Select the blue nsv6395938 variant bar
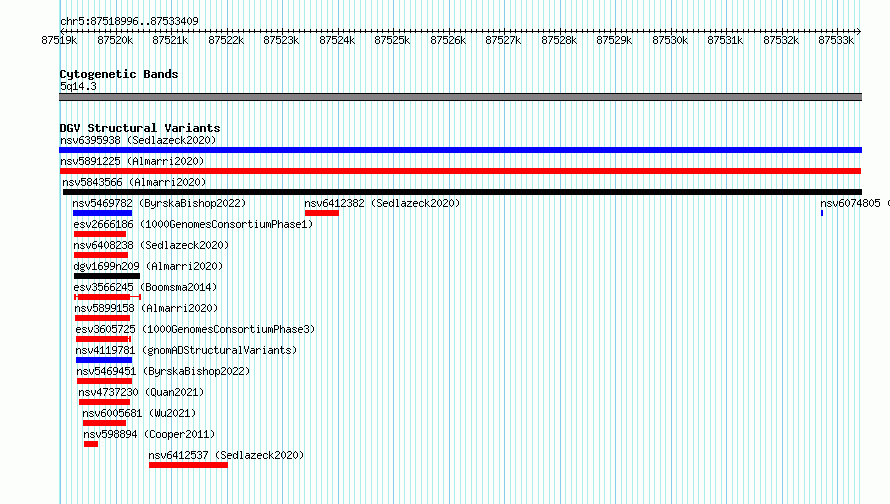The width and height of the screenshot is (890, 504). [460, 150]
